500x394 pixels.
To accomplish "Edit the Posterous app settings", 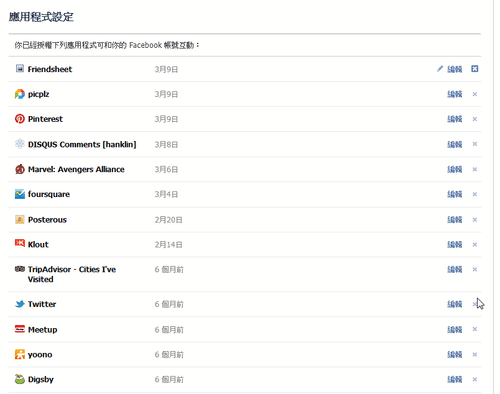I will [x=455, y=220].
